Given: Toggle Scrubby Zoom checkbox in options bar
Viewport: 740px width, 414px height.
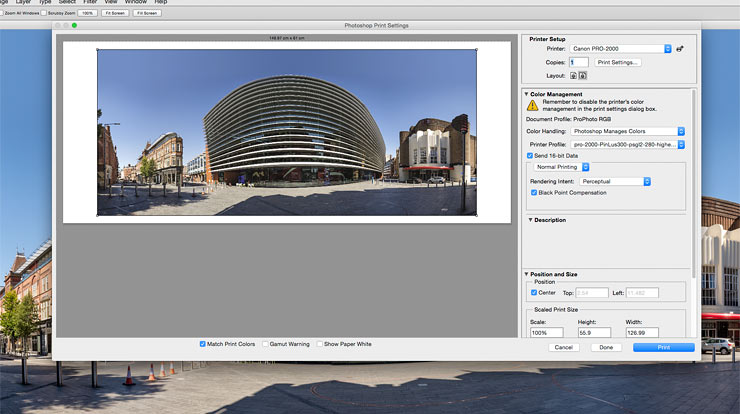Looking at the screenshot, I should (43, 13).
